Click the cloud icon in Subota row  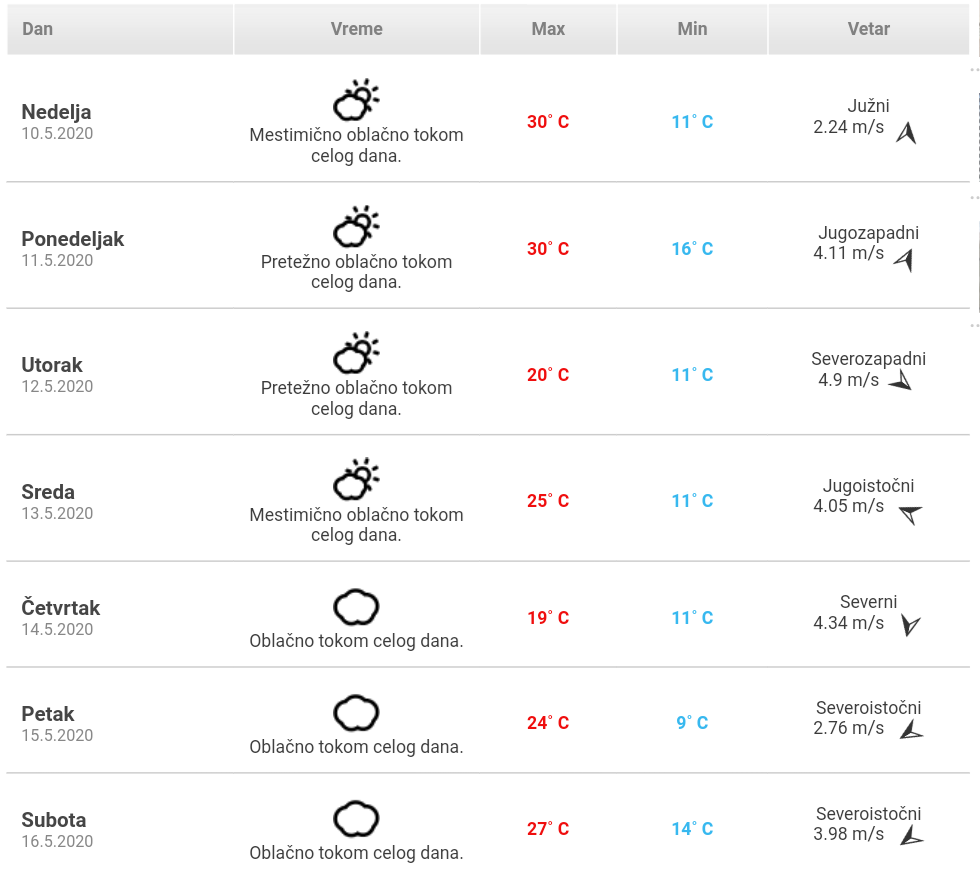pos(356,819)
